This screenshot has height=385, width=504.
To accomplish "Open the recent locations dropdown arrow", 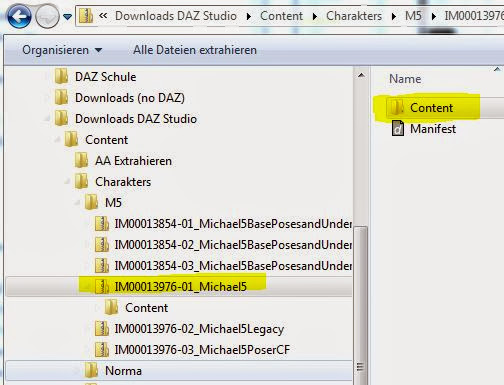I will click(x=68, y=16).
